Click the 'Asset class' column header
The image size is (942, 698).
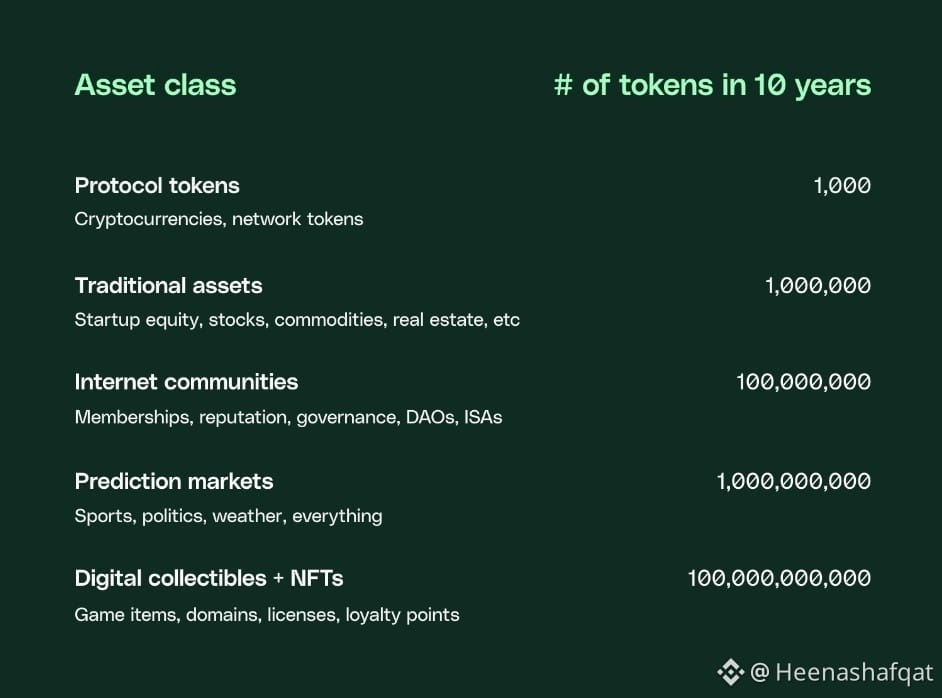pos(156,85)
